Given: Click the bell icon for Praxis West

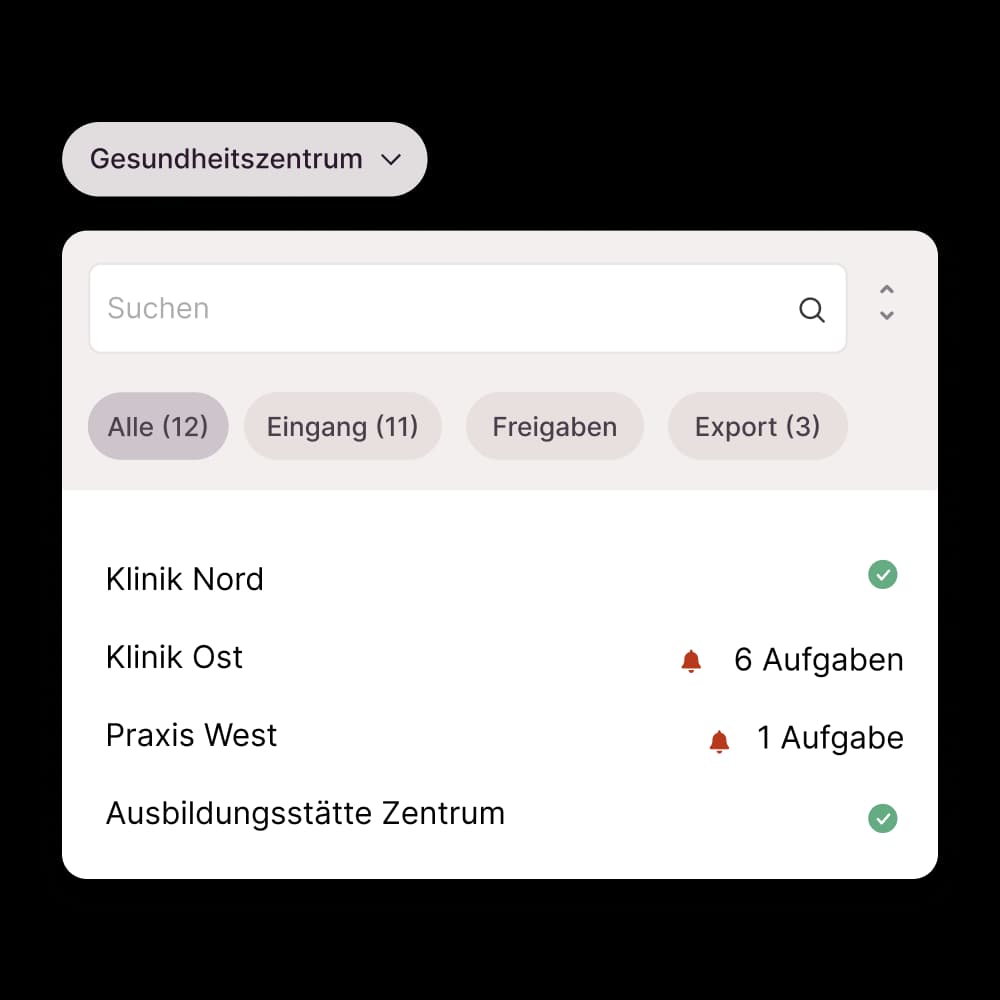Looking at the screenshot, I should coord(719,741).
